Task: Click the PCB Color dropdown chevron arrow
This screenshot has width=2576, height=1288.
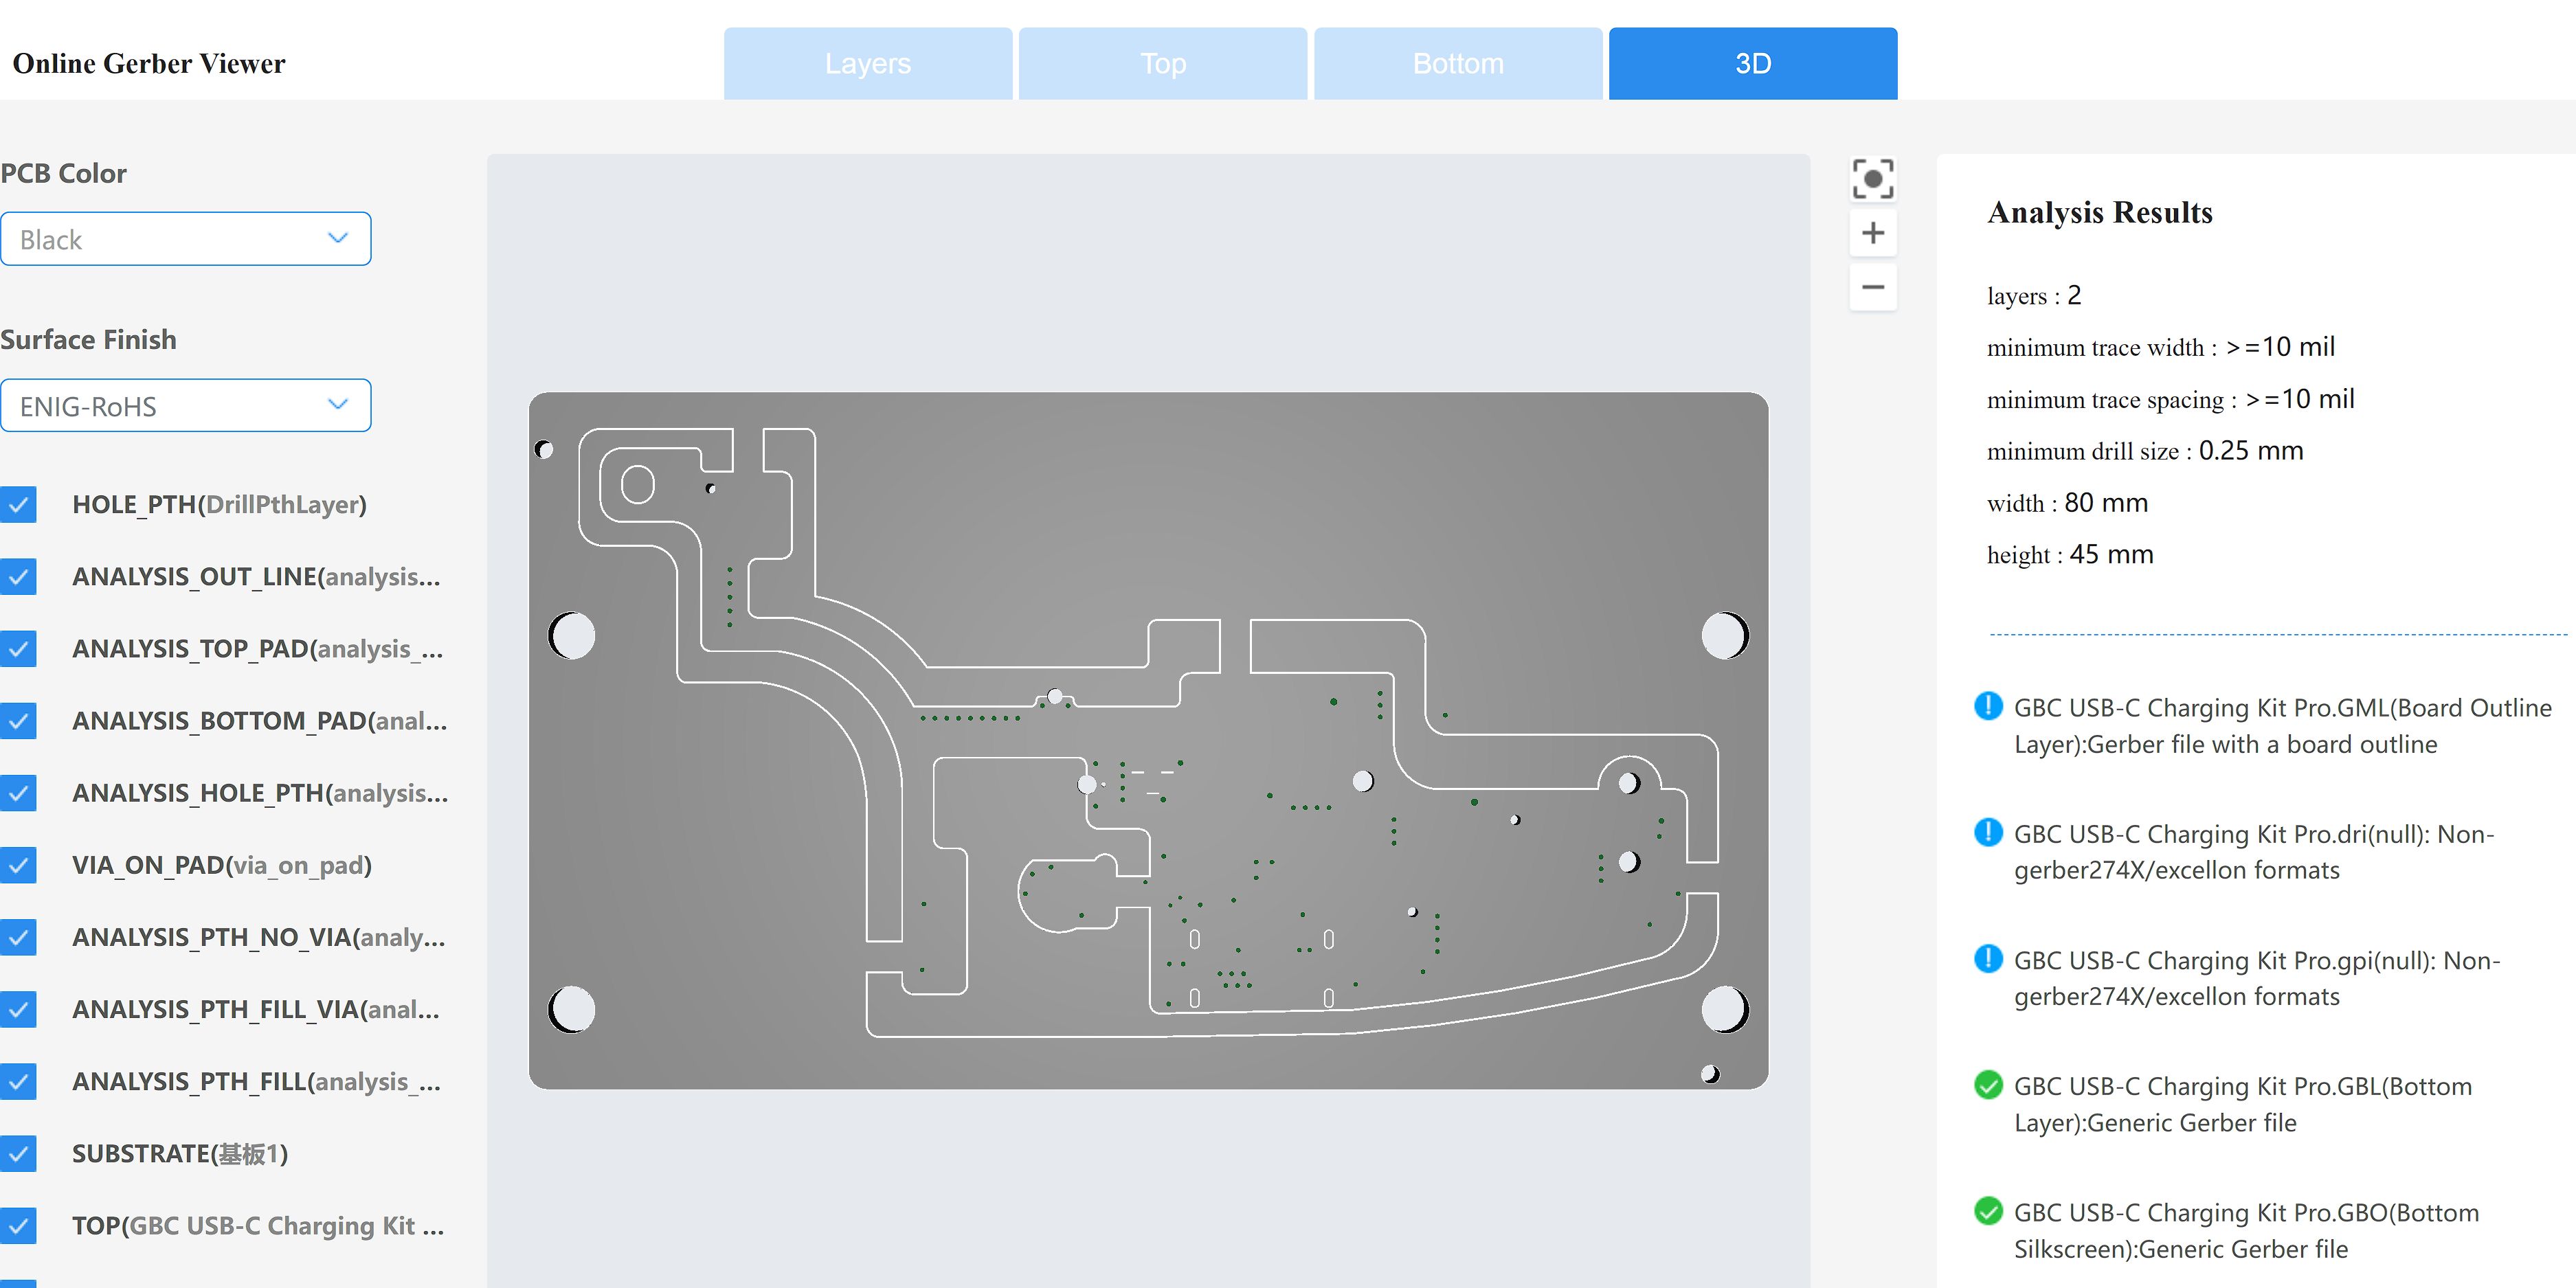Action: tap(338, 238)
